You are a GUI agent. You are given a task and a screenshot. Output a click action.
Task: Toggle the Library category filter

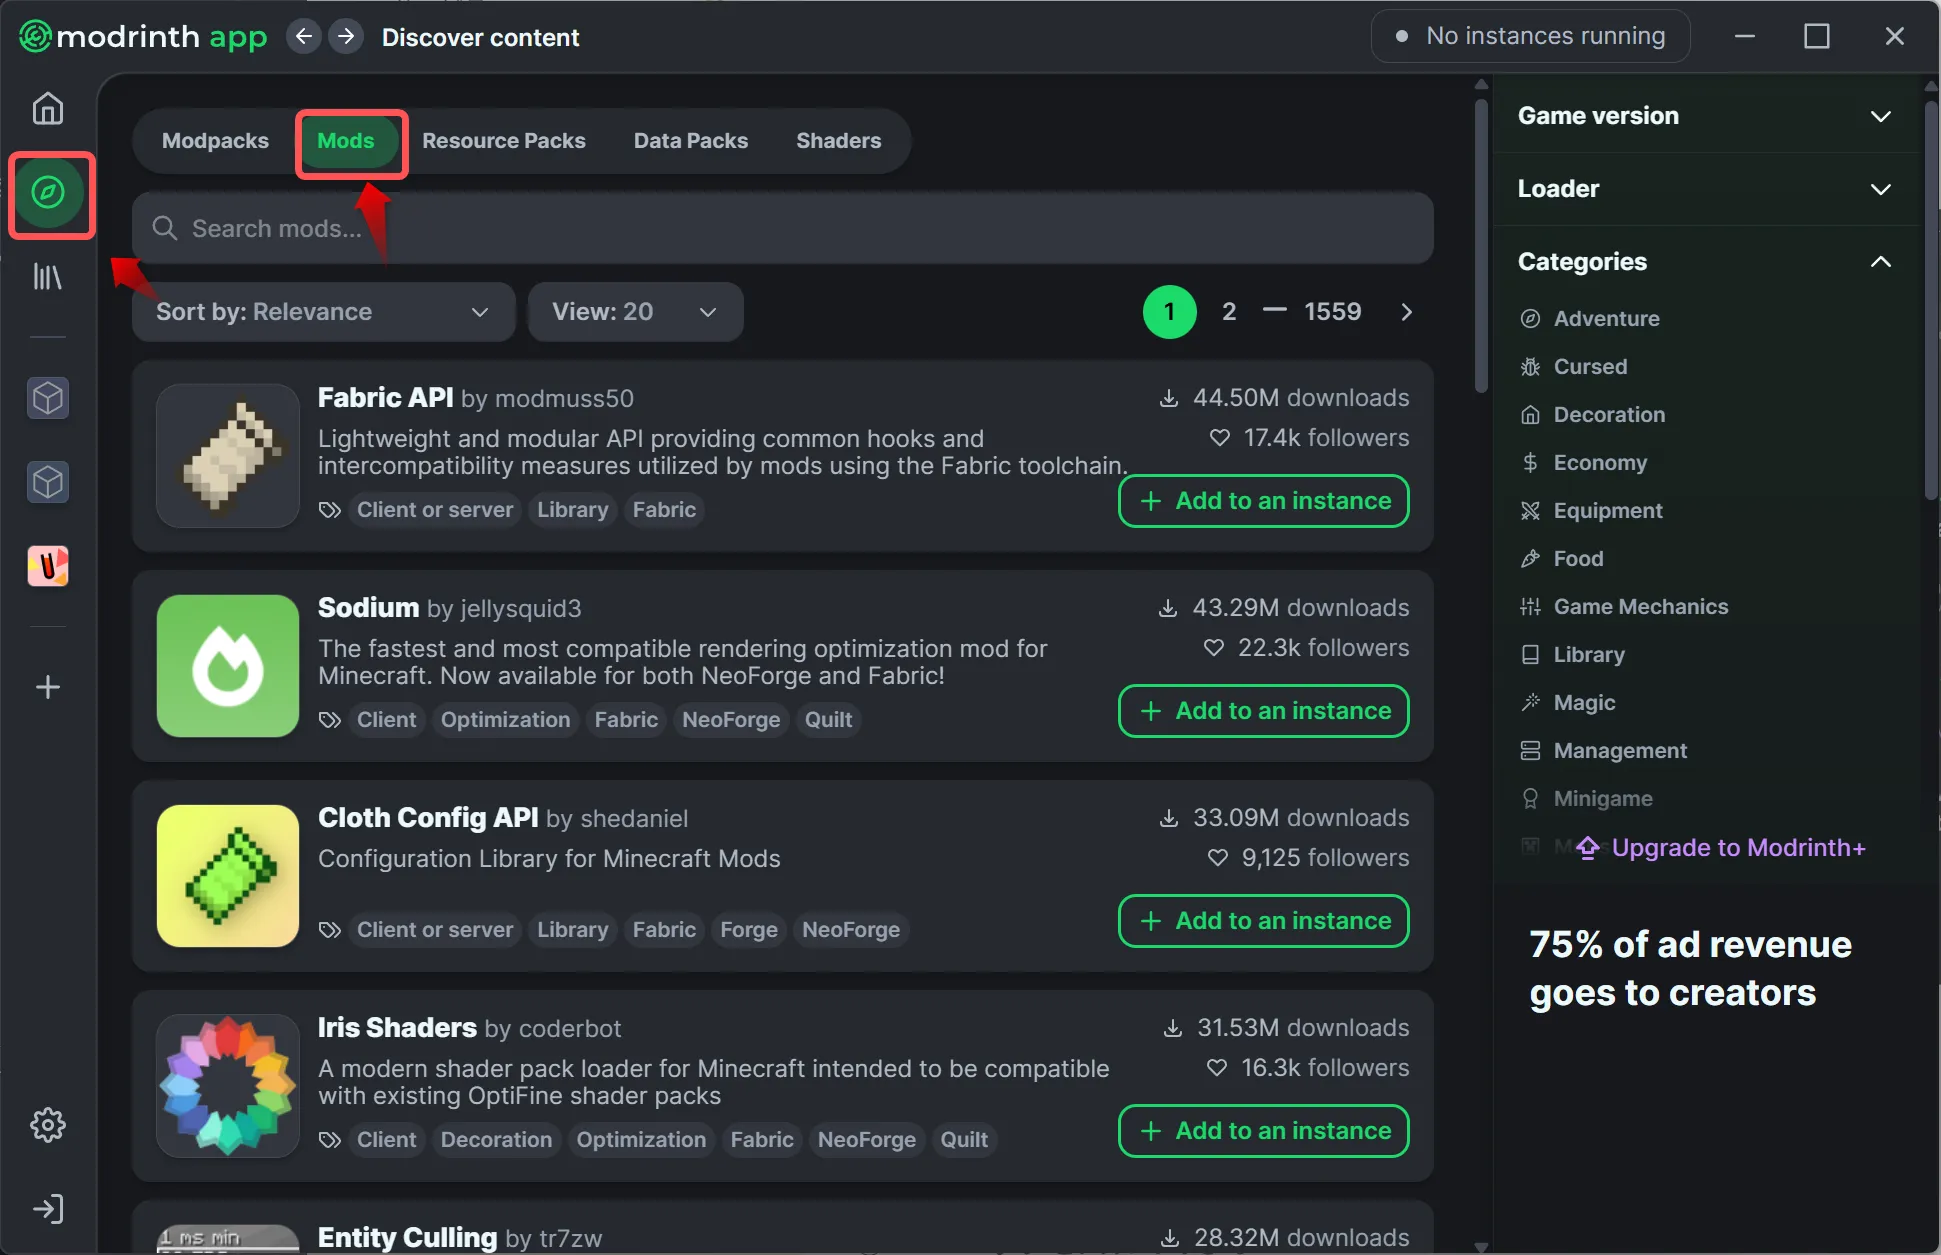[x=1588, y=654]
